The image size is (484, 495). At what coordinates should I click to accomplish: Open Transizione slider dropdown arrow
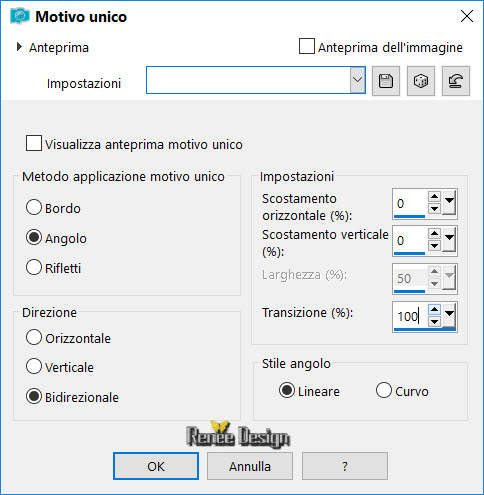click(449, 316)
